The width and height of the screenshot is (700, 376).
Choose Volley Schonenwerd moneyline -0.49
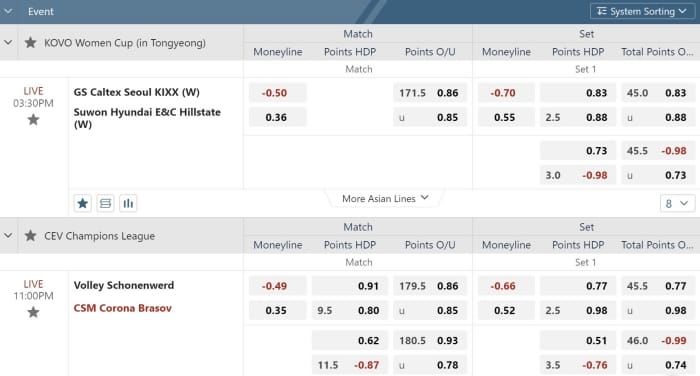[278, 286]
